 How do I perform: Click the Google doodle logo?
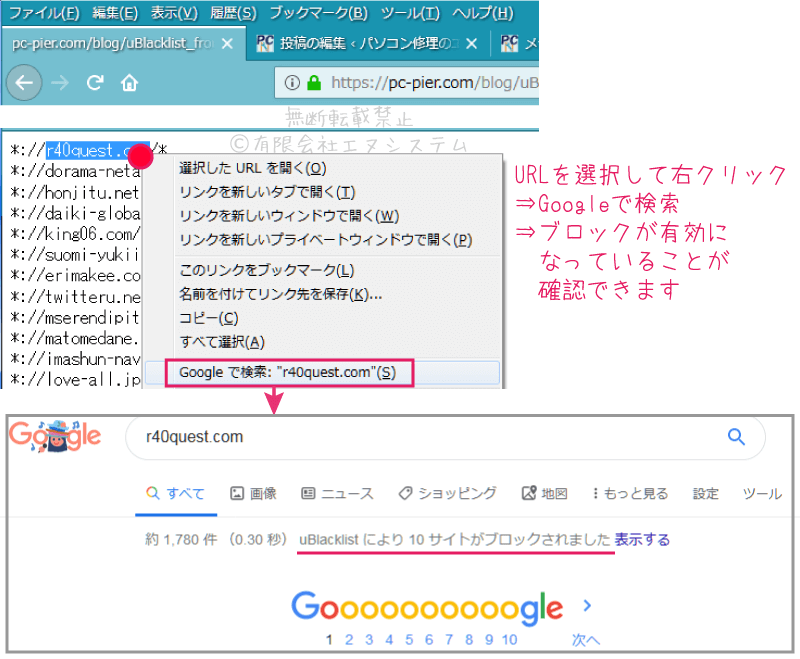click(55, 437)
